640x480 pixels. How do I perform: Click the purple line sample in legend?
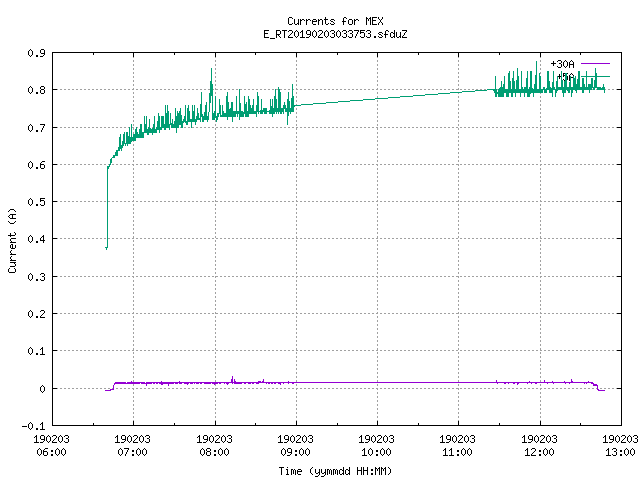point(595,64)
